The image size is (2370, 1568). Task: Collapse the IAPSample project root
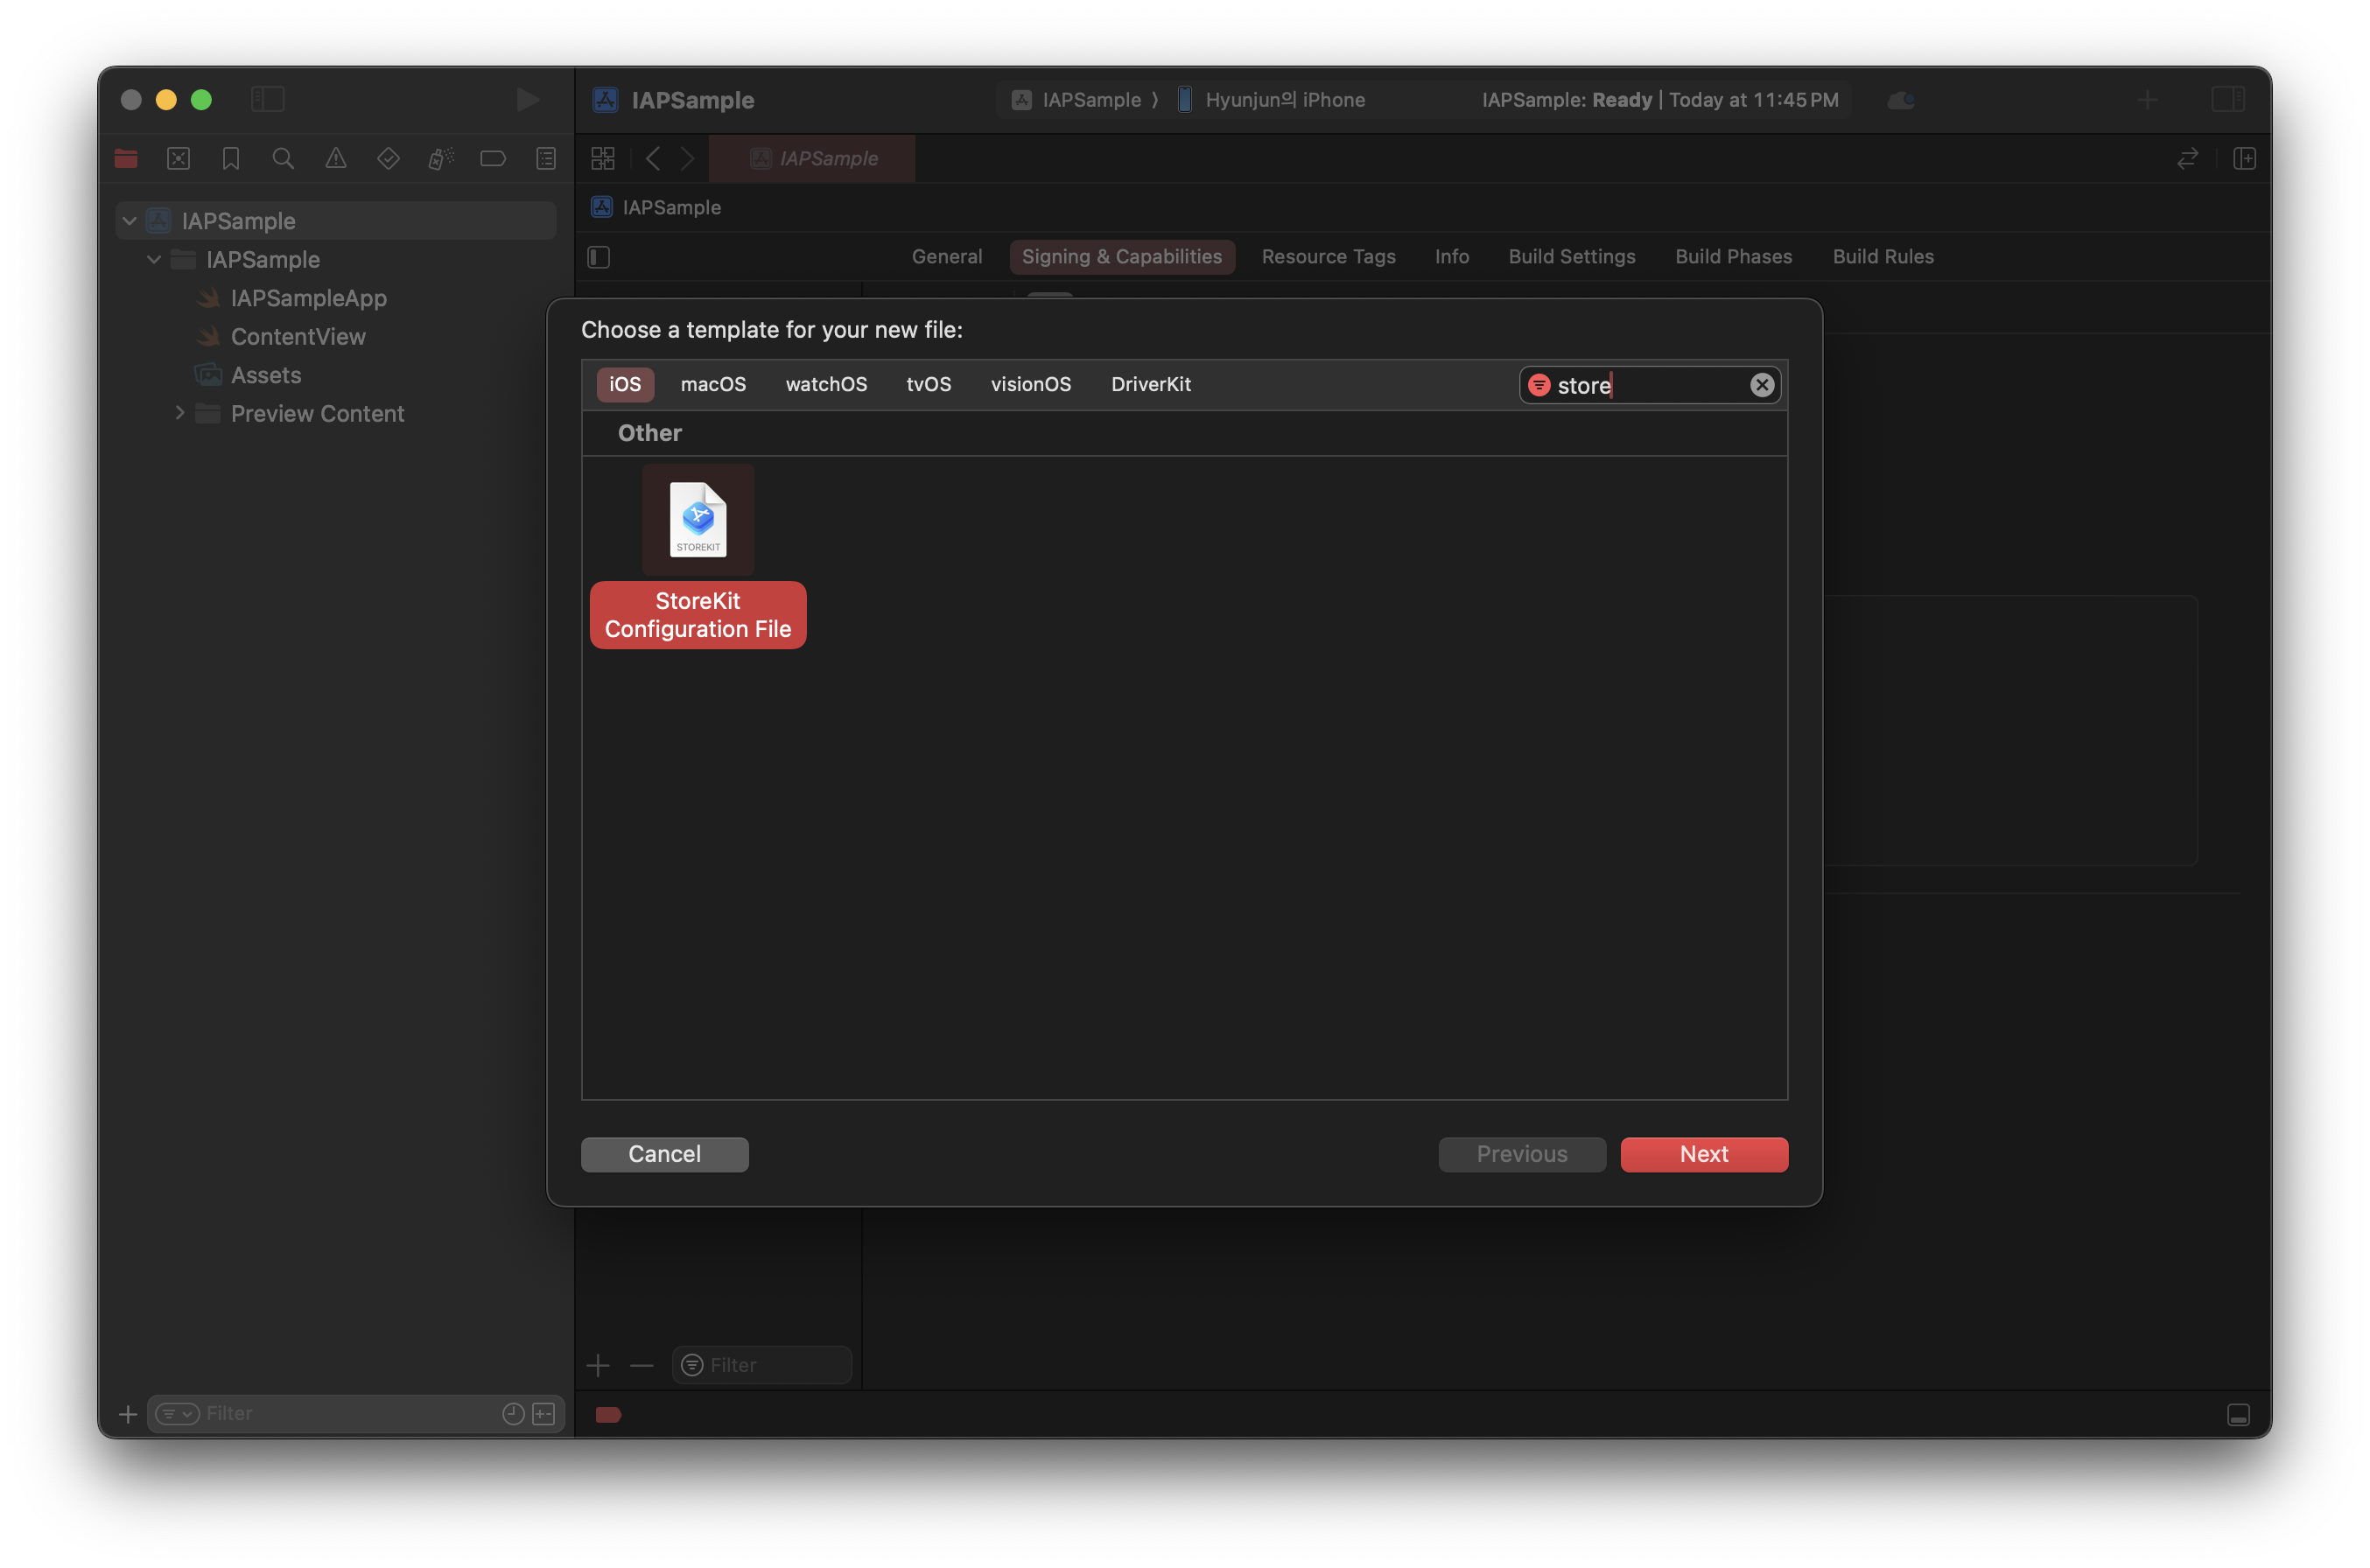point(130,221)
